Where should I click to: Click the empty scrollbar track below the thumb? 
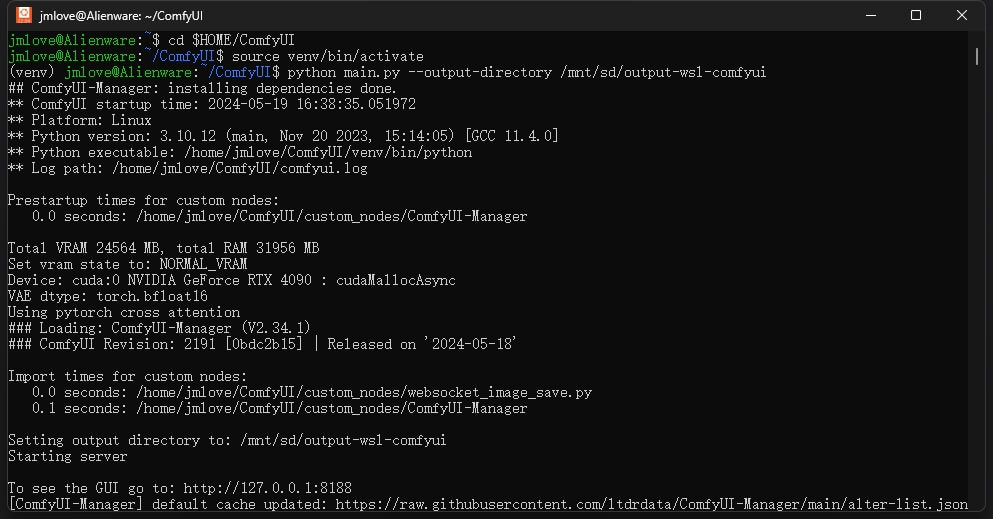click(x=977, y=285)
